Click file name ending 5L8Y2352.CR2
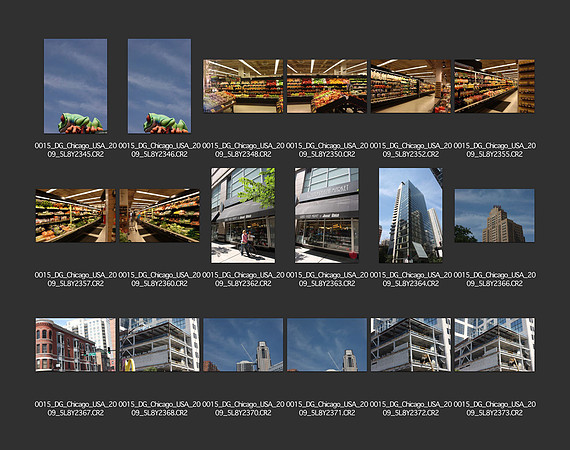 (x=411, y=150)
